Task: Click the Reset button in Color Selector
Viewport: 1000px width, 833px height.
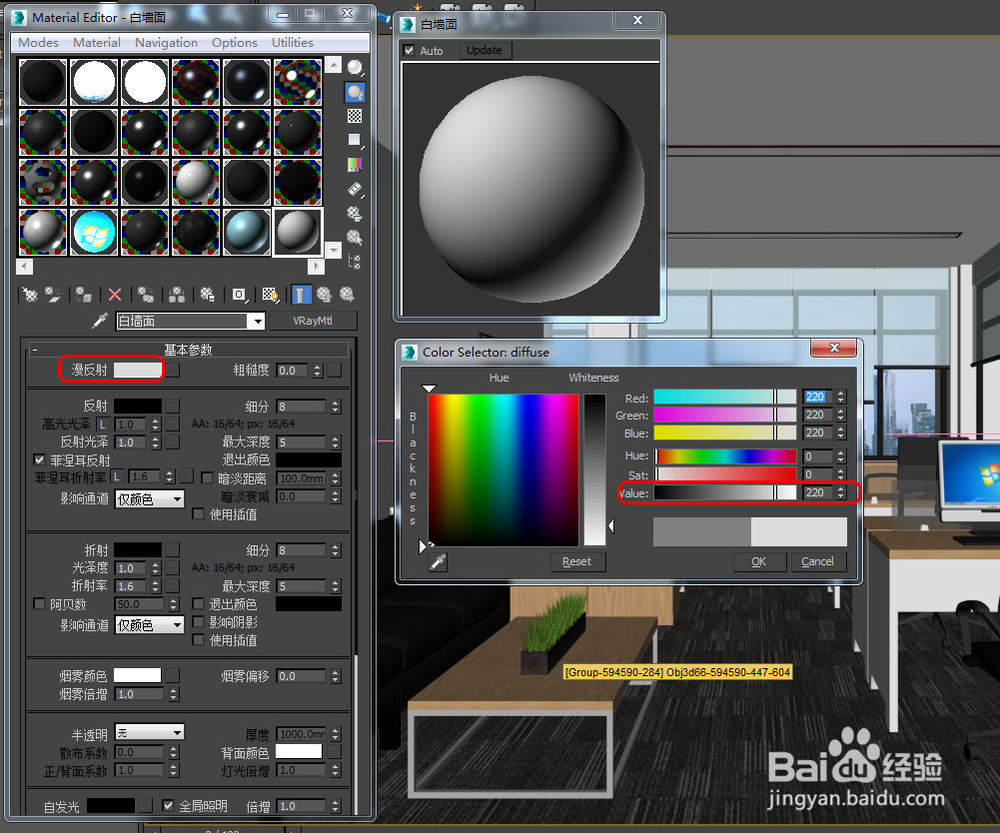Action: point(576,561)
